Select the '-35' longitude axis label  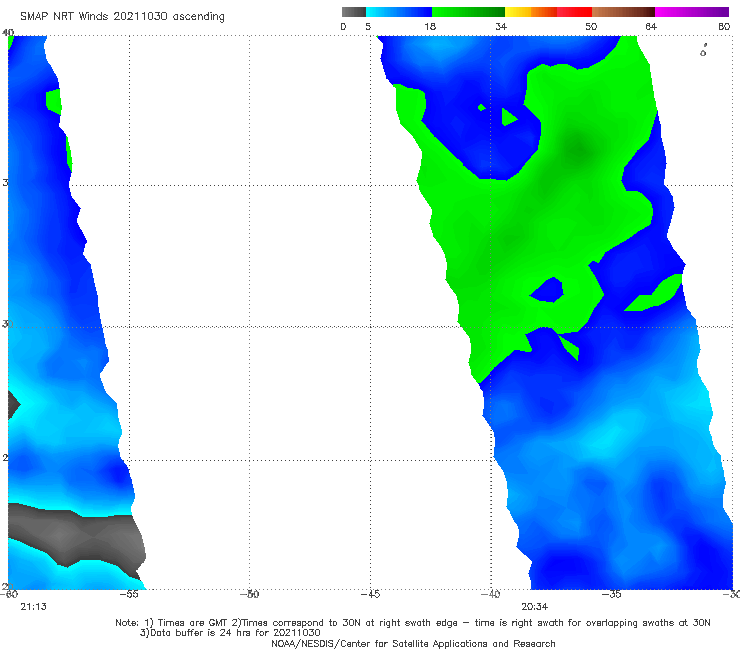pos(611,594)
